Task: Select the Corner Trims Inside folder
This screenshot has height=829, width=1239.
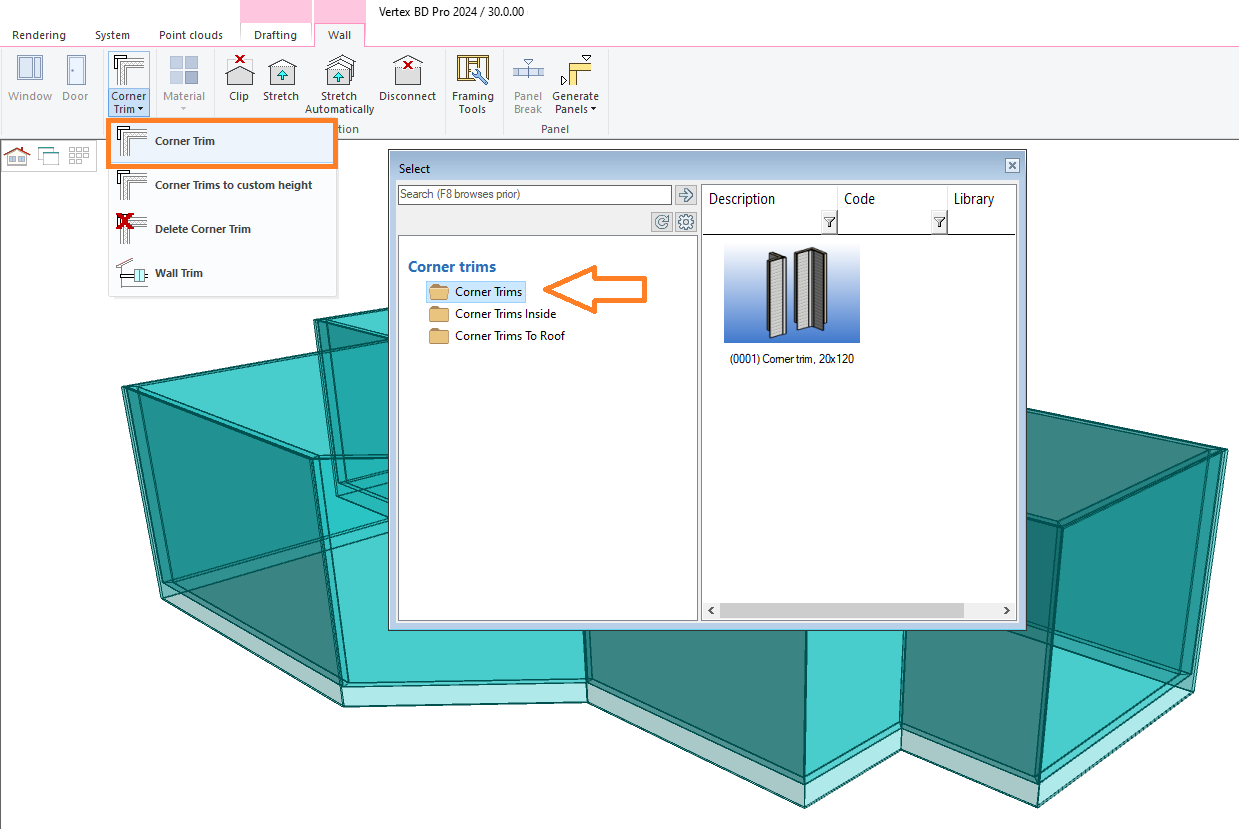Action: point(505,314)
